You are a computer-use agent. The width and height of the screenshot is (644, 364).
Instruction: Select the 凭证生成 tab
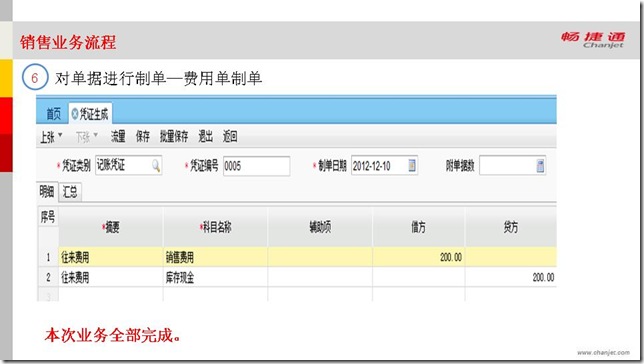point(90,114)
